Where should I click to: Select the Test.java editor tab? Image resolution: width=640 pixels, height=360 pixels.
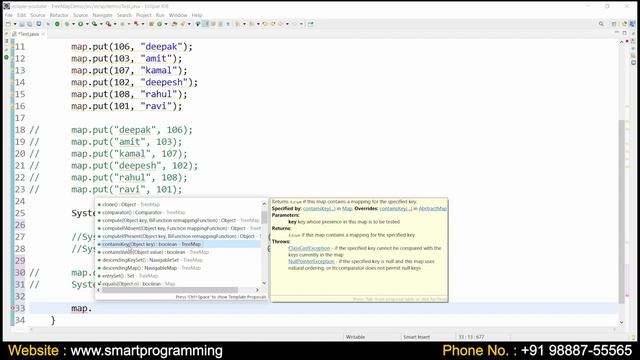pos(28,34)
